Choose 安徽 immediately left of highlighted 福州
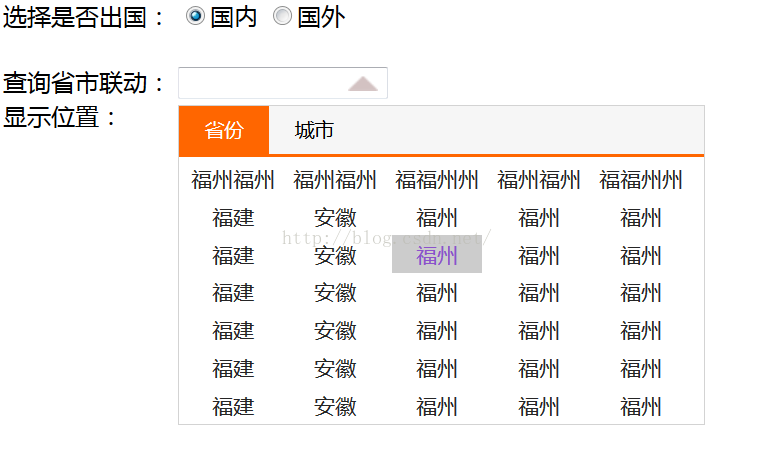Screen dimensions: 757x454 click(335, 256)
